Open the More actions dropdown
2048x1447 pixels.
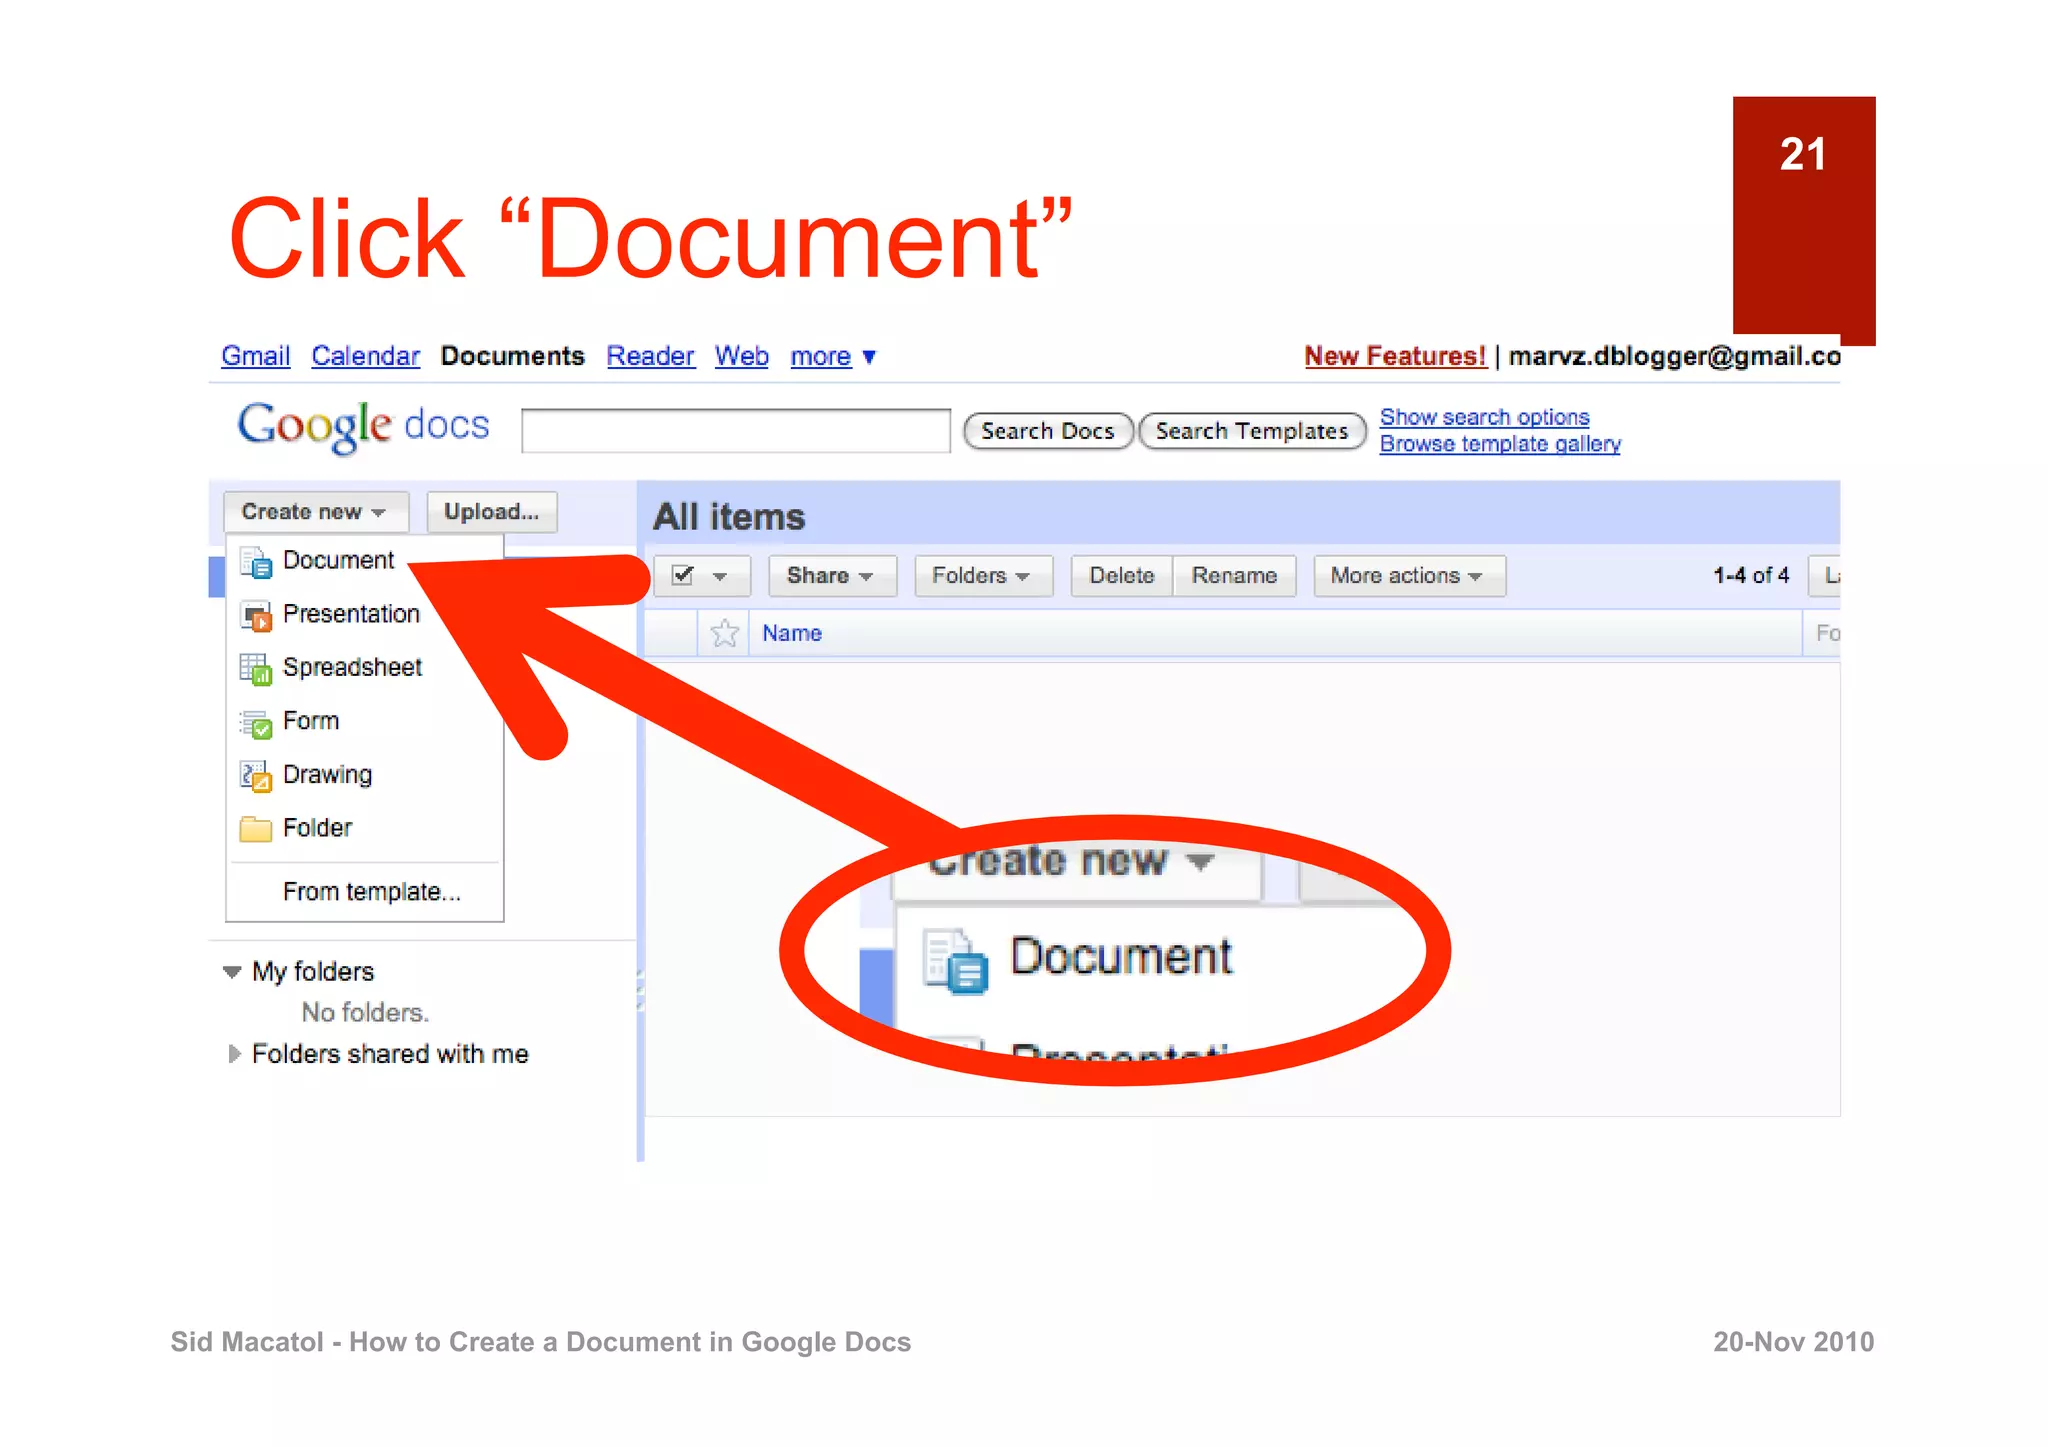tap(1408, 576)
